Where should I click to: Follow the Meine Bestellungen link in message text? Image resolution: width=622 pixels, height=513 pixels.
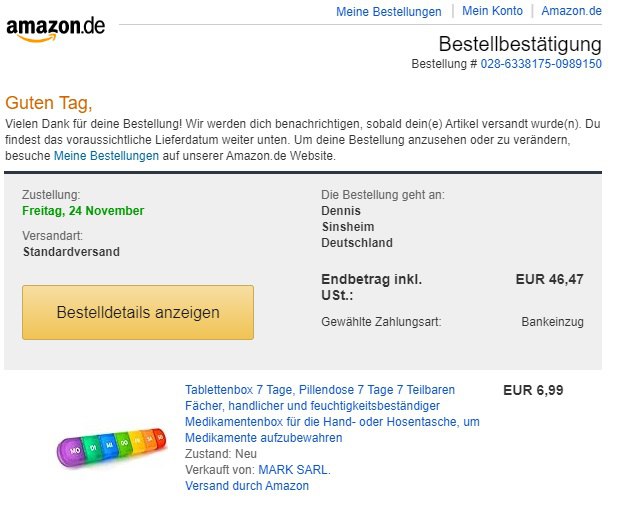pos(106,157)
